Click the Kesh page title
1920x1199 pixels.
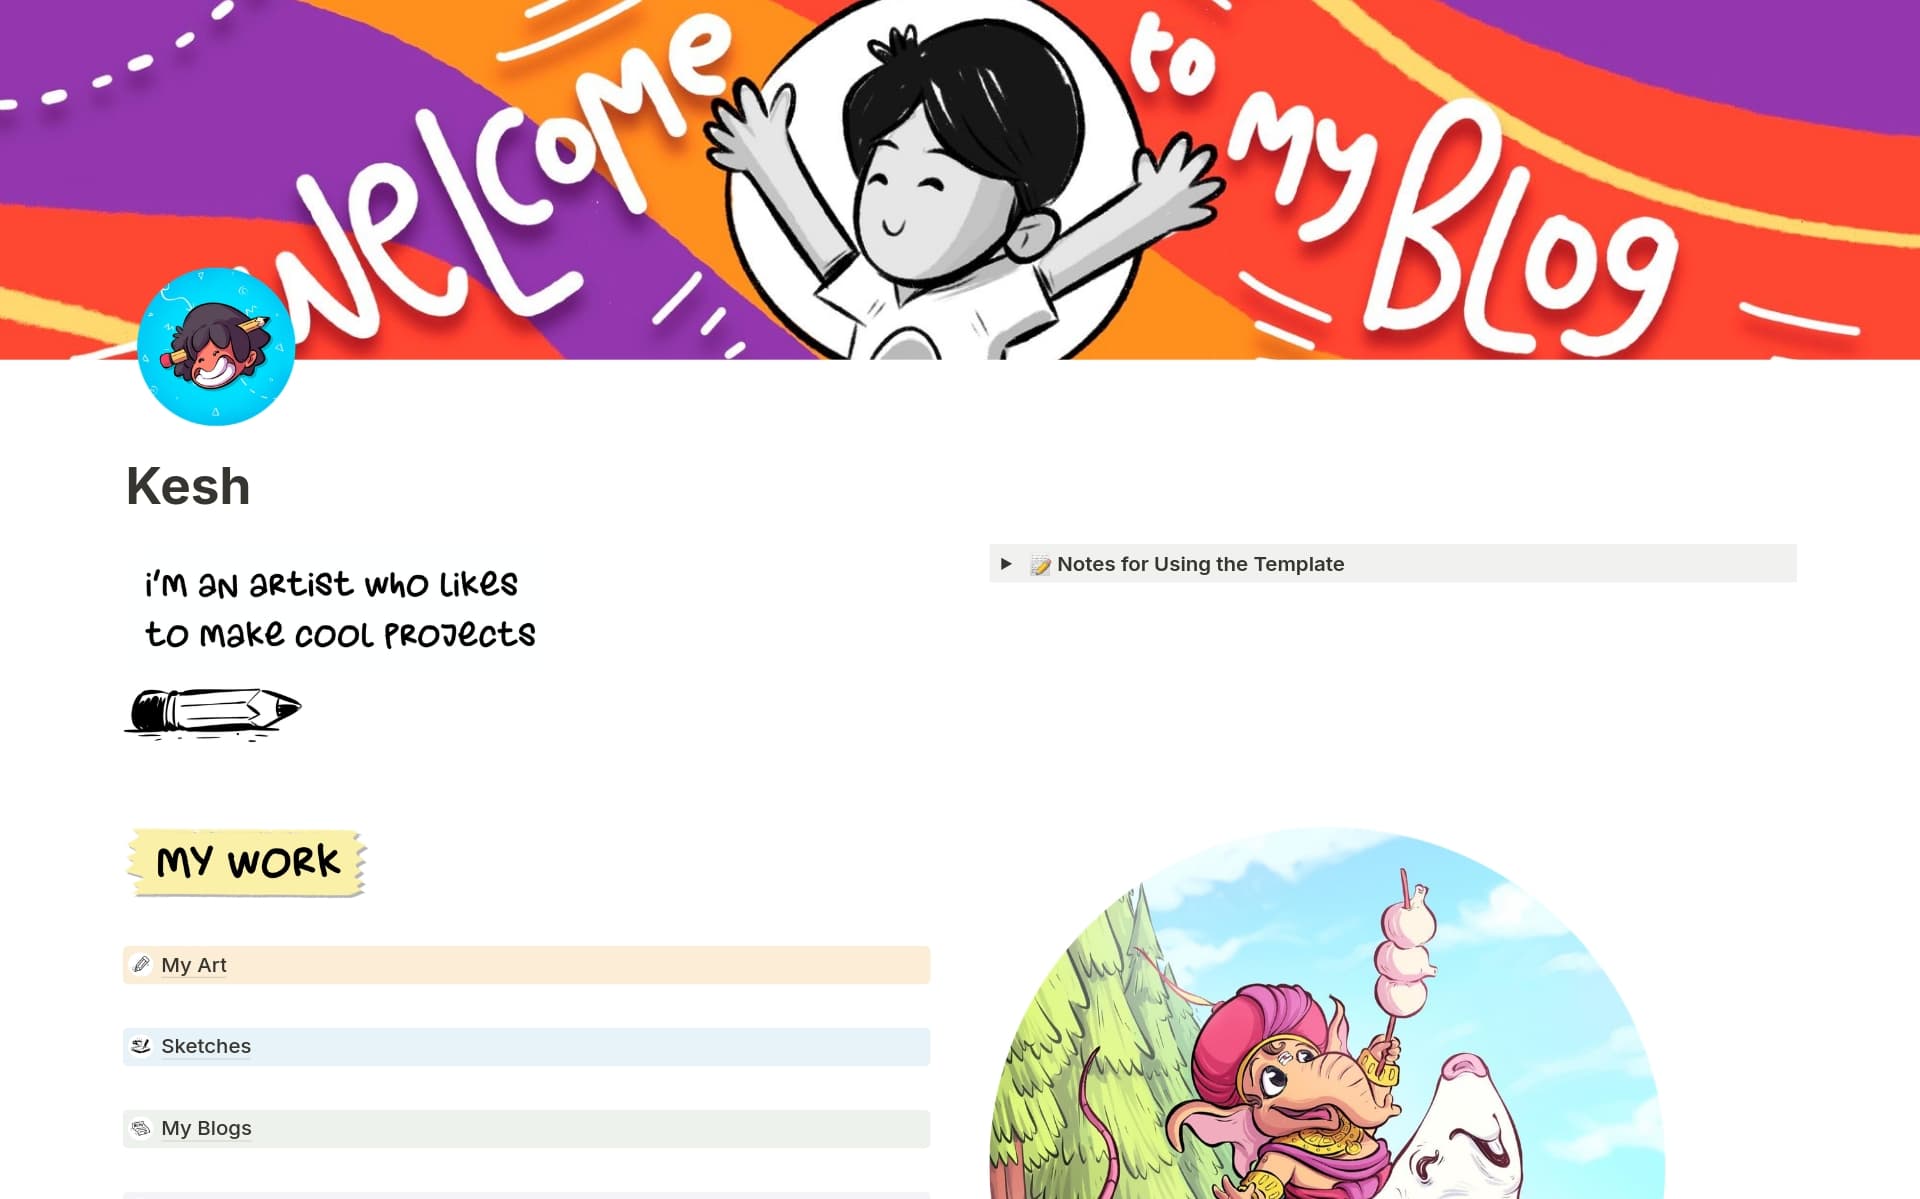(x=188, y=487)
